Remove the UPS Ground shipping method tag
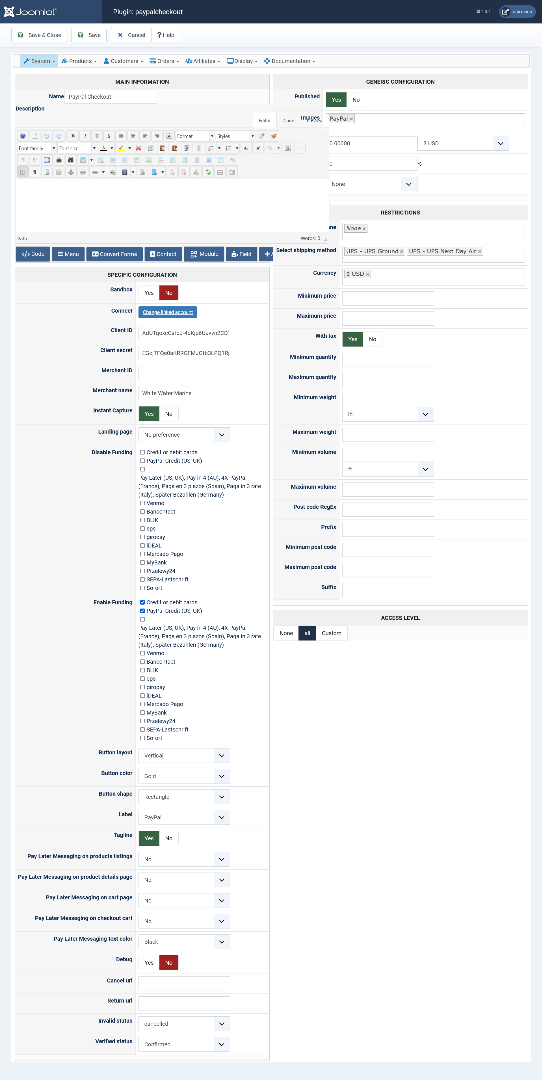The height and width of the screenshot is (1080, 542). click(402, 251)
